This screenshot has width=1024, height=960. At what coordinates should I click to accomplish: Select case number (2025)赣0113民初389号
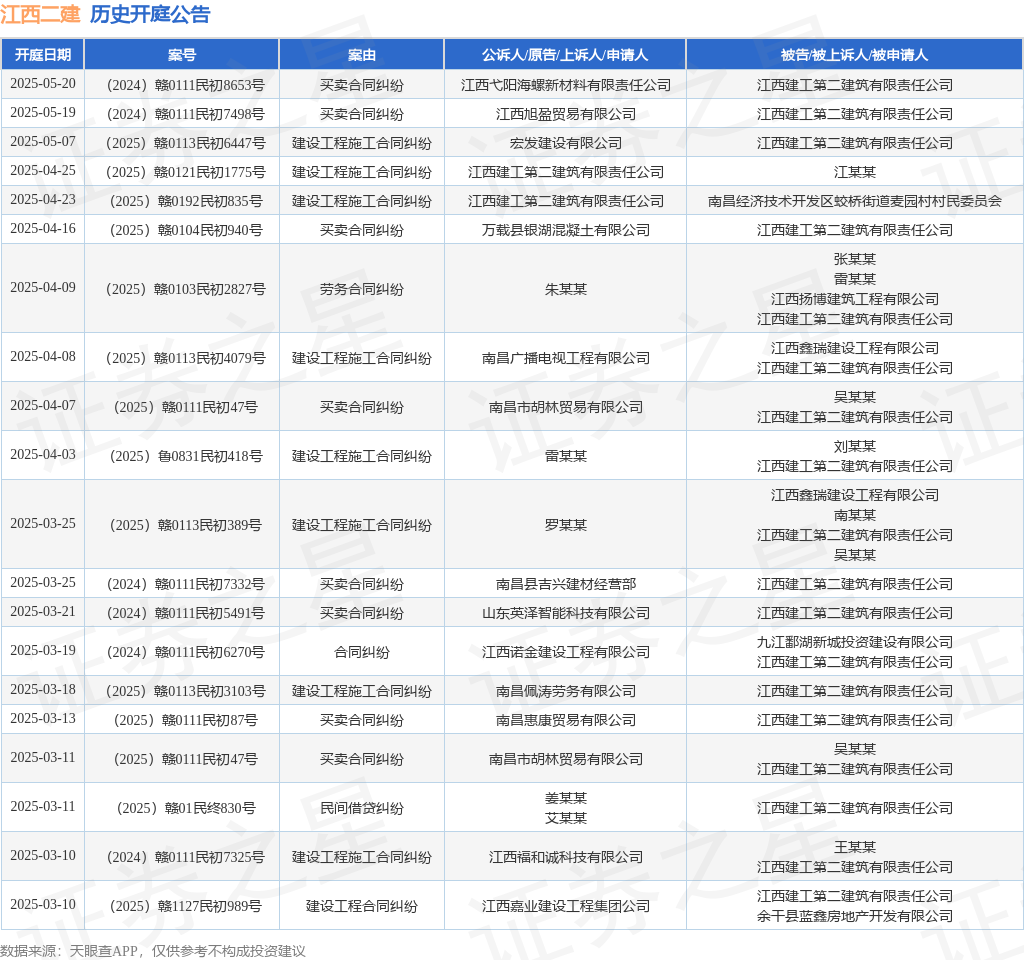(185, 525)
